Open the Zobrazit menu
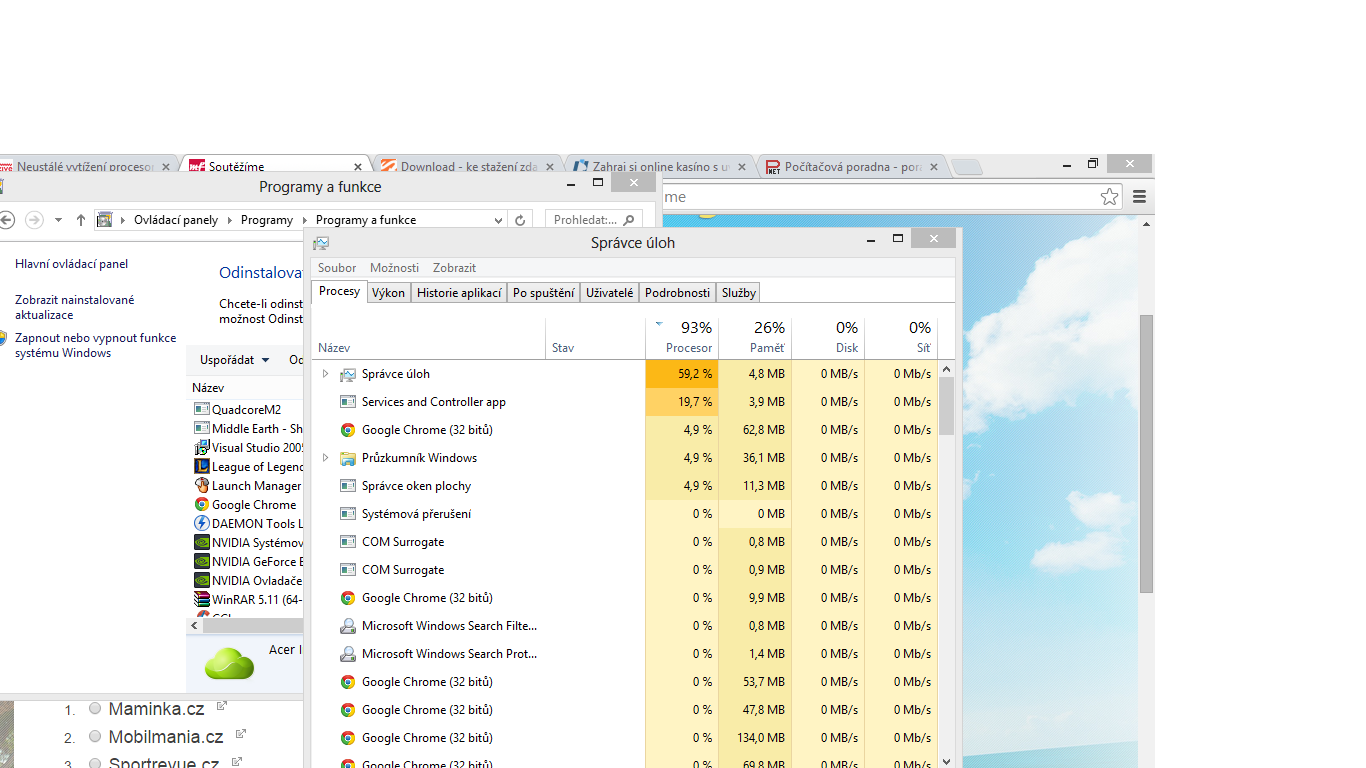Viewport: 1366px width, 768px height. pyautogui.click(x=454, y=268)
